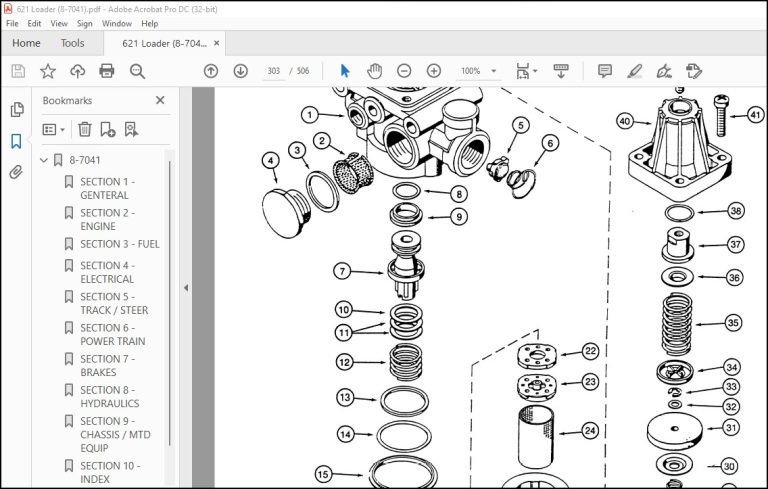Jump to SECTION 7 - BRAKES bookmark

coord(107,366)
